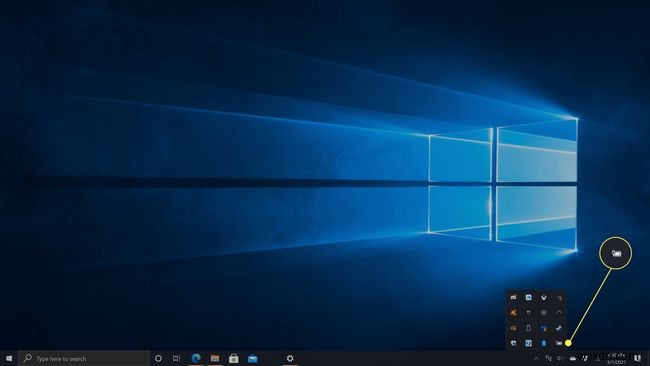Open Microsoft Store from the taskbar

(x=233, y=359)
